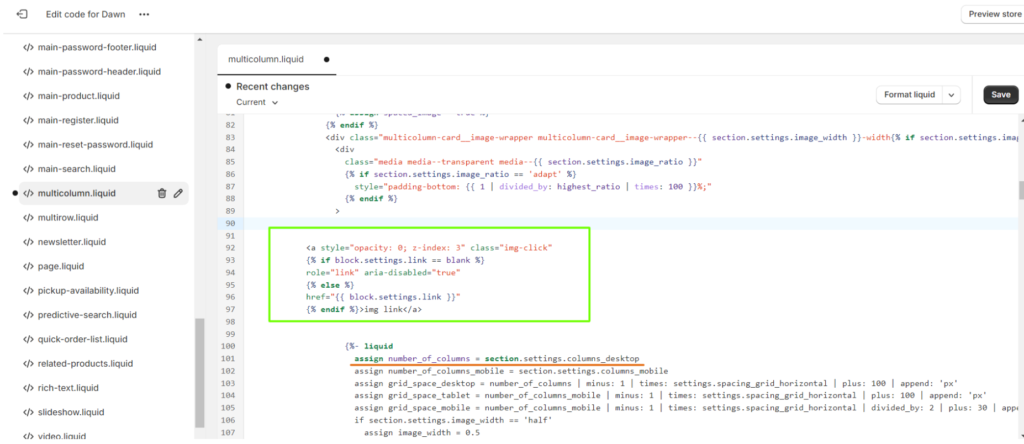Click the Preview store button

(x=993, y=14)
